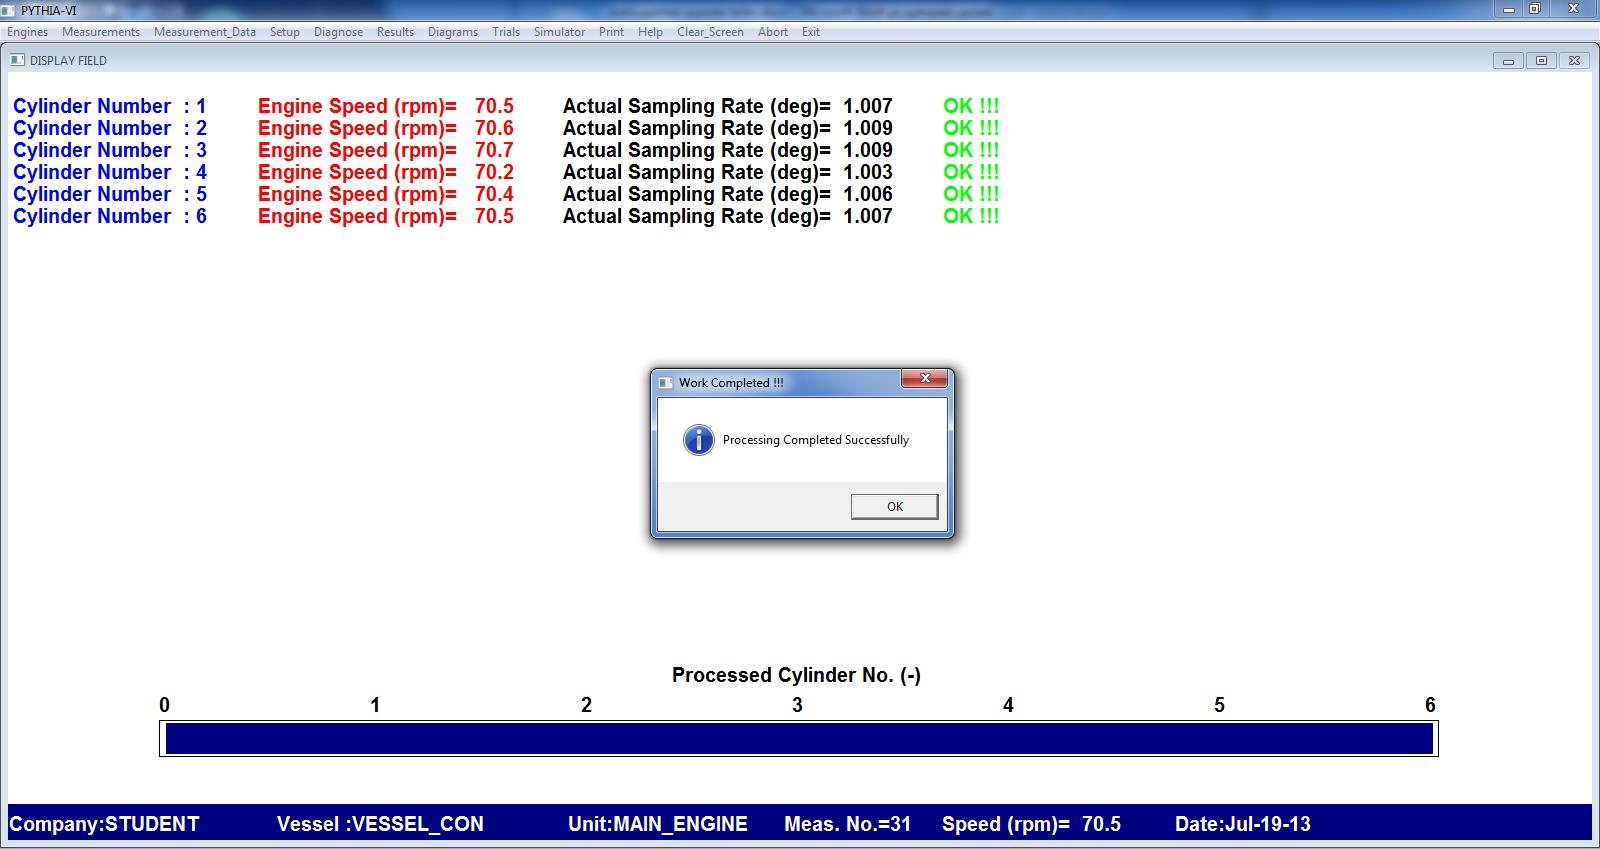Select Exit in the menu bar
Viewport: 1600px width, 849px height.
point(811,32)
